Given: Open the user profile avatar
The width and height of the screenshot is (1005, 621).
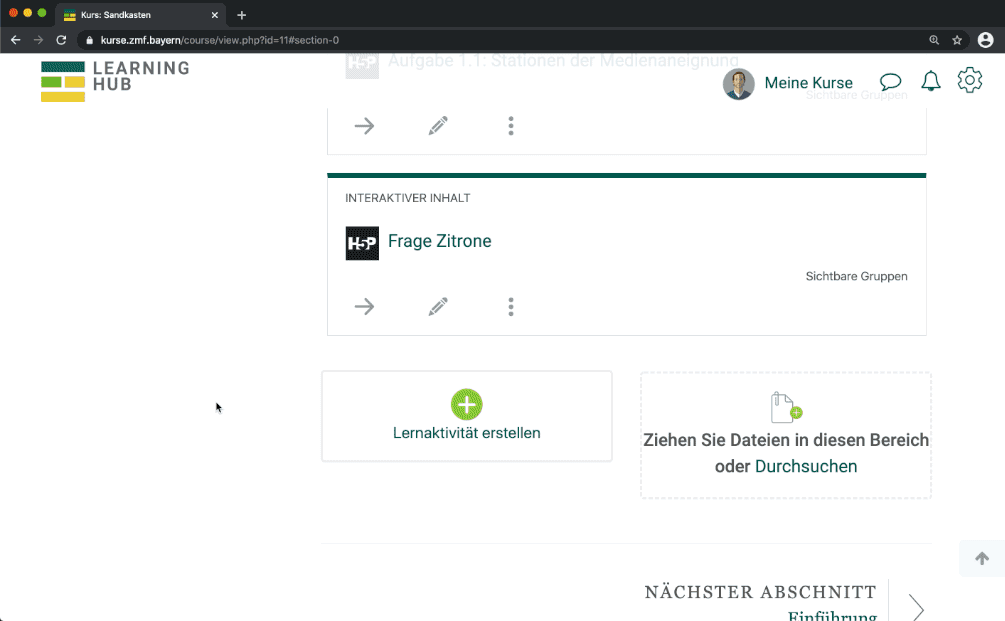Looking at the screenshot, I should (738, 84).
